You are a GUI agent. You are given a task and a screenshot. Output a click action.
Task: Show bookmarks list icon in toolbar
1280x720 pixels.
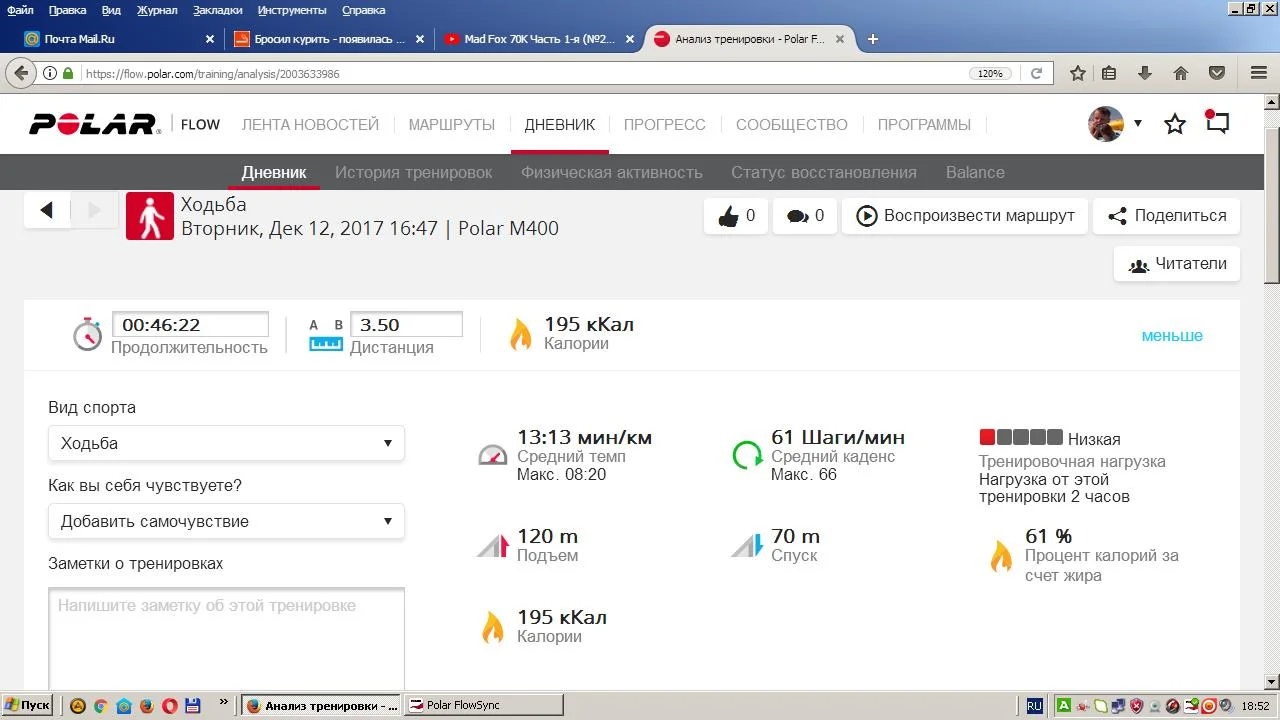(1109, 73)
